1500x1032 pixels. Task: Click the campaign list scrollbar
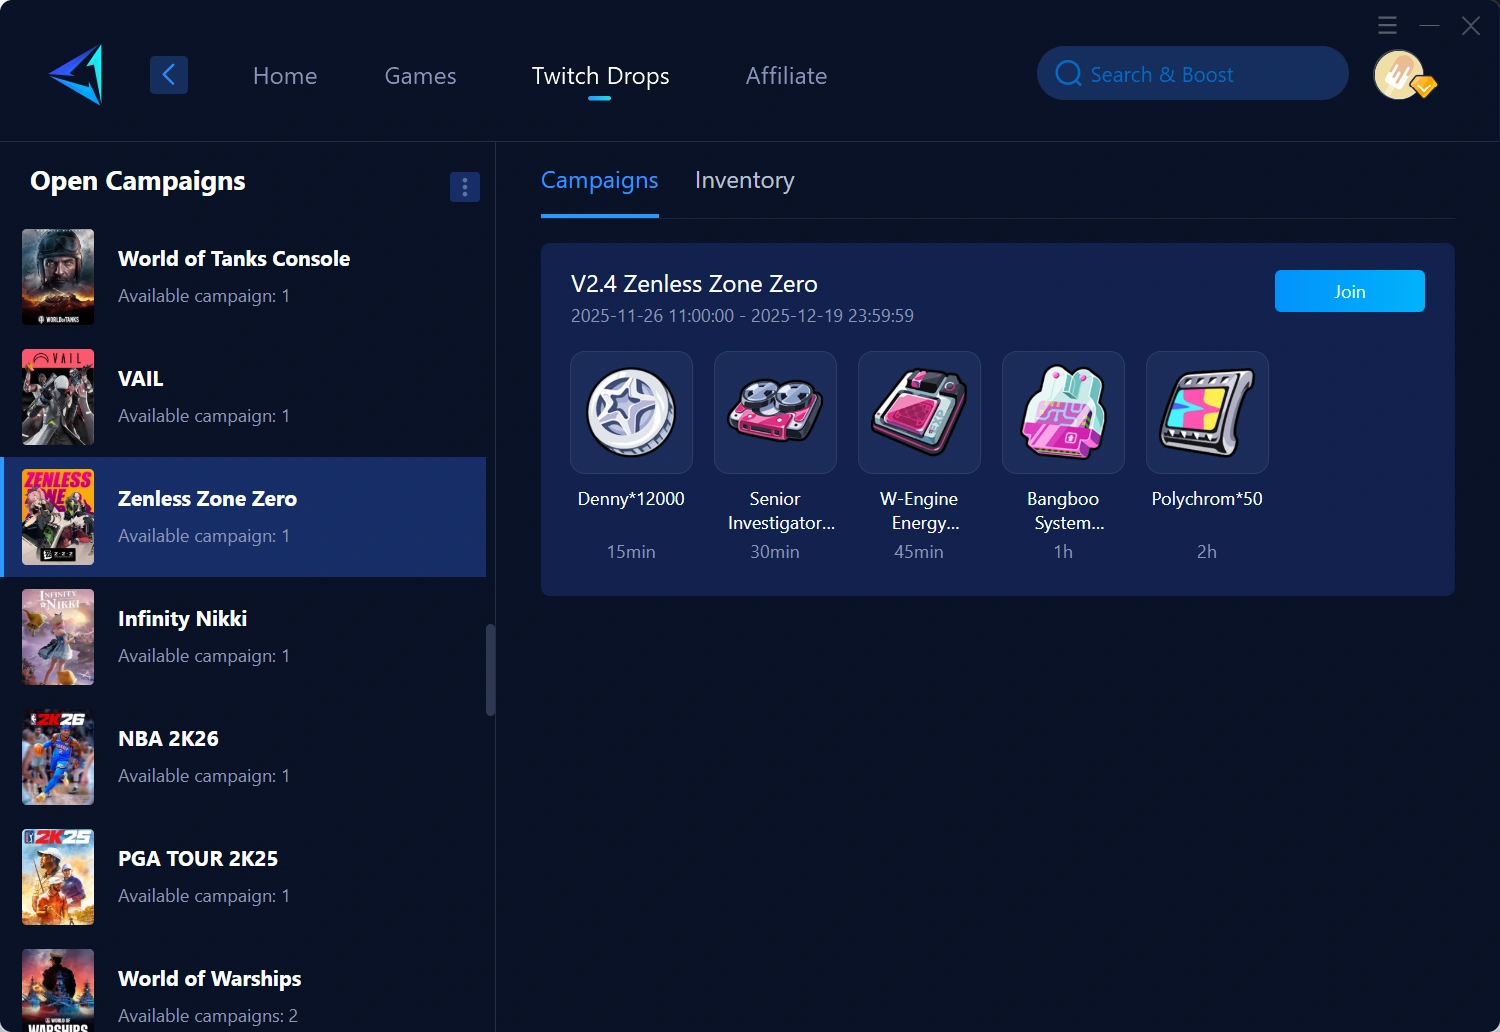[x=490, y=670]
